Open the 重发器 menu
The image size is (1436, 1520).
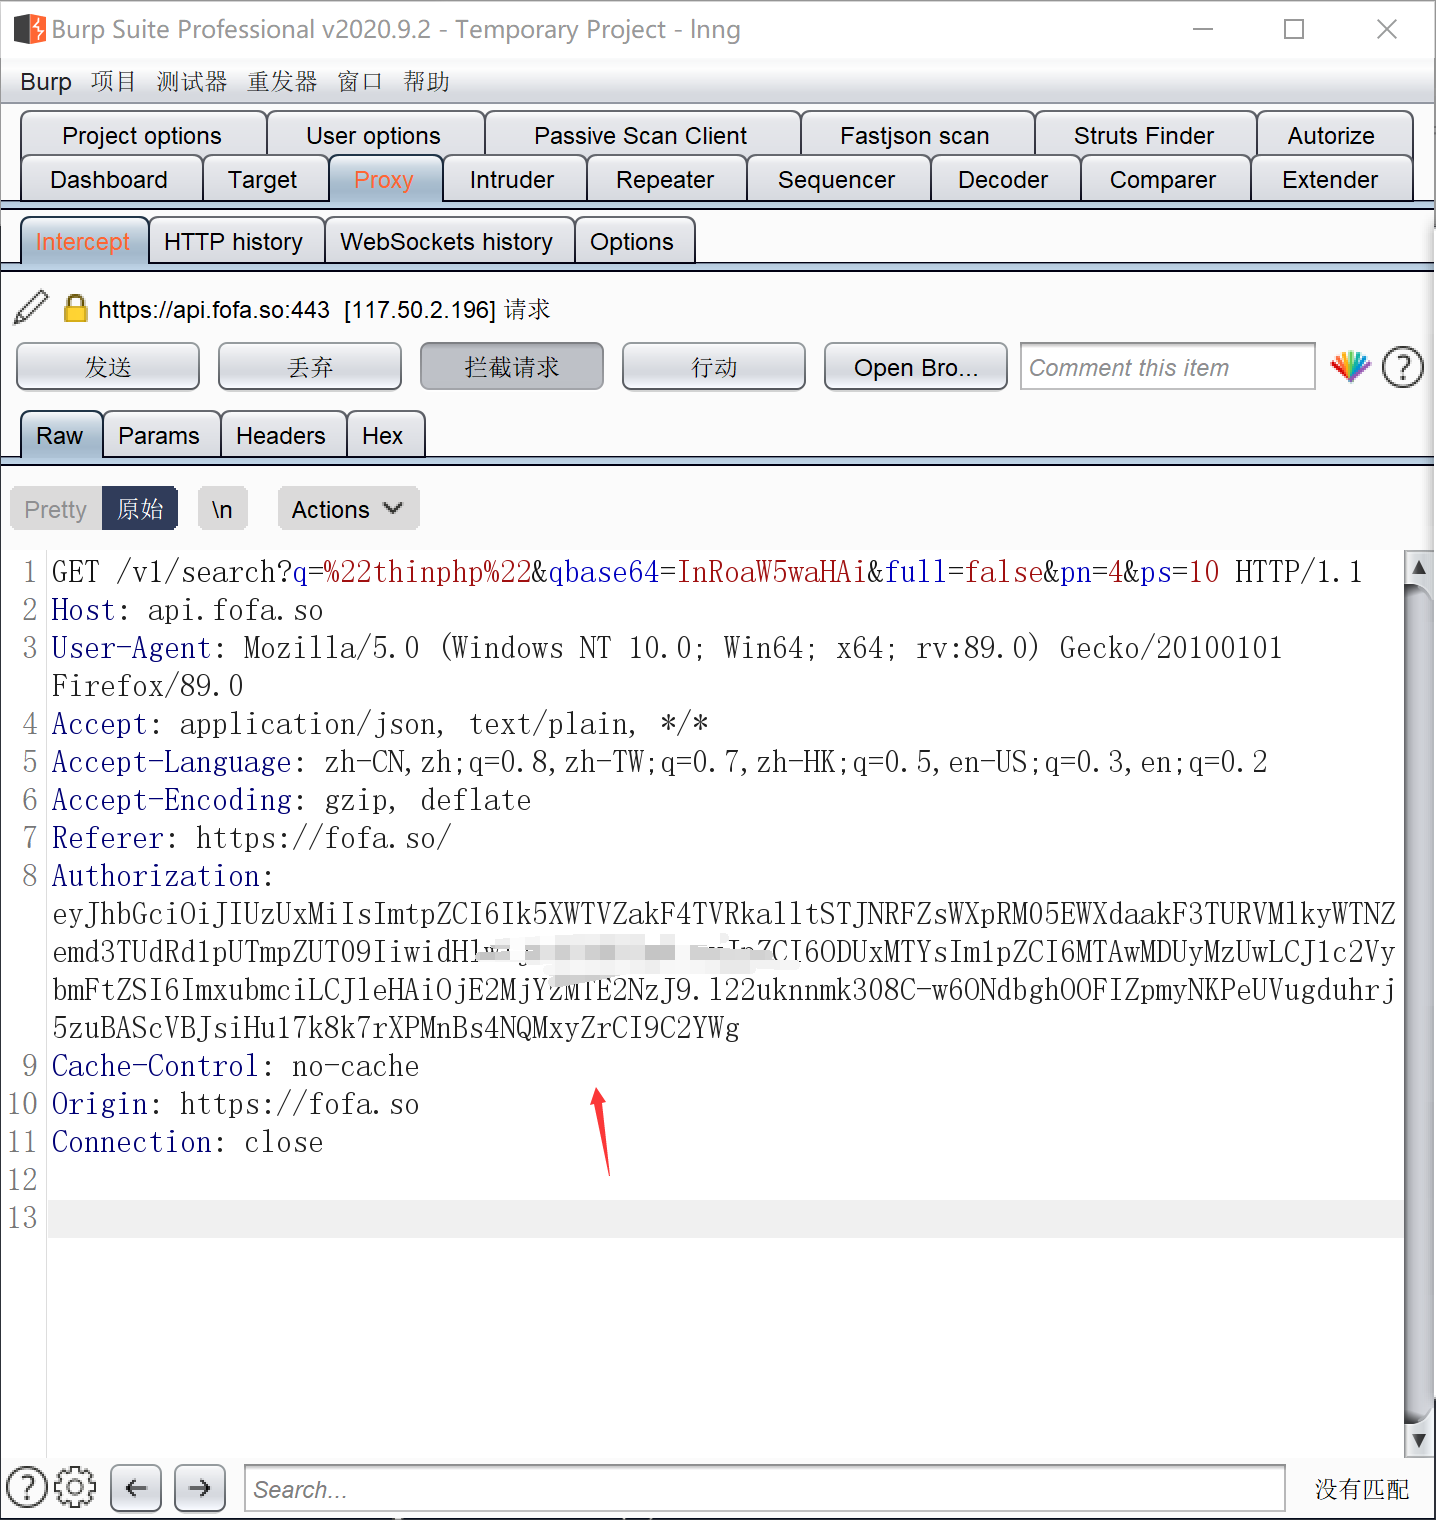click(282, 82)
